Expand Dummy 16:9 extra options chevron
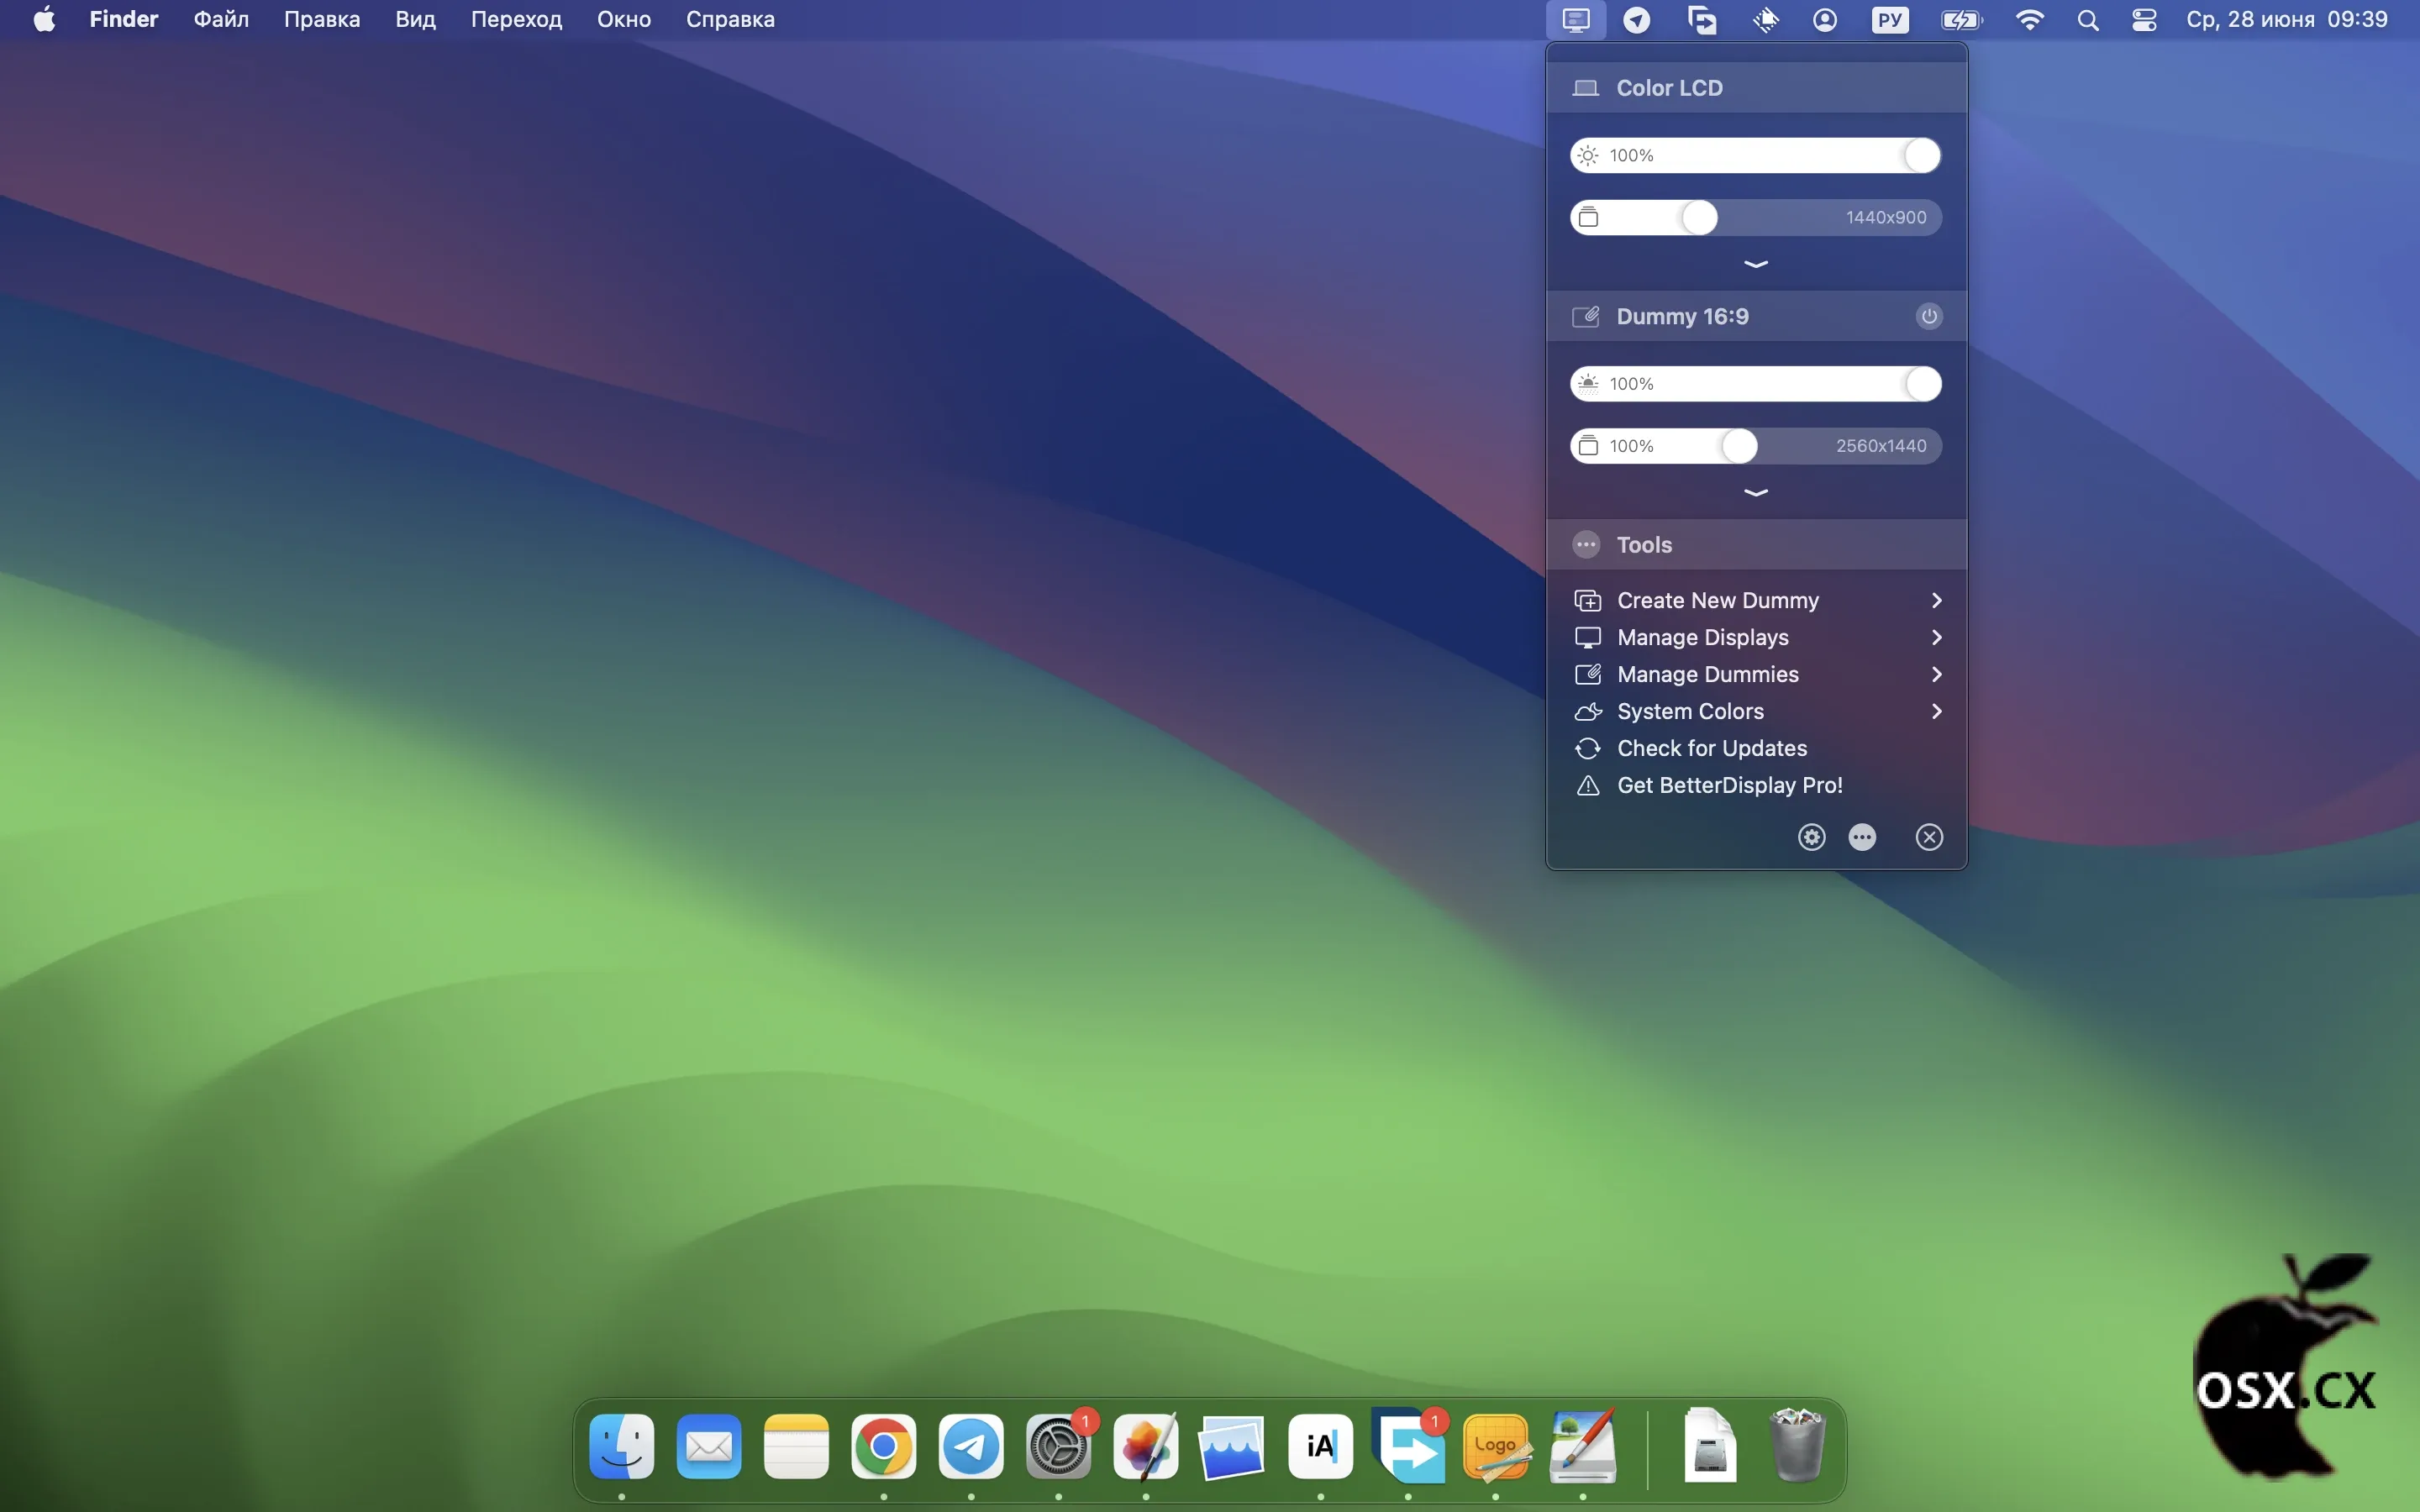The image size is (2420, 1512). pyautogui.click(x=1756, y=493)
